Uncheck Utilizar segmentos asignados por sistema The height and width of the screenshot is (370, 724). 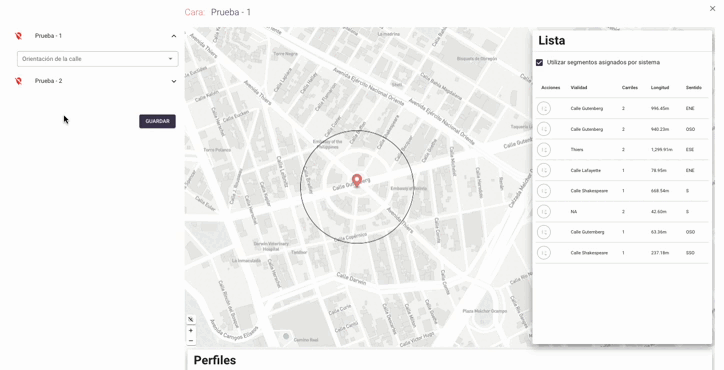click(539, 62)
